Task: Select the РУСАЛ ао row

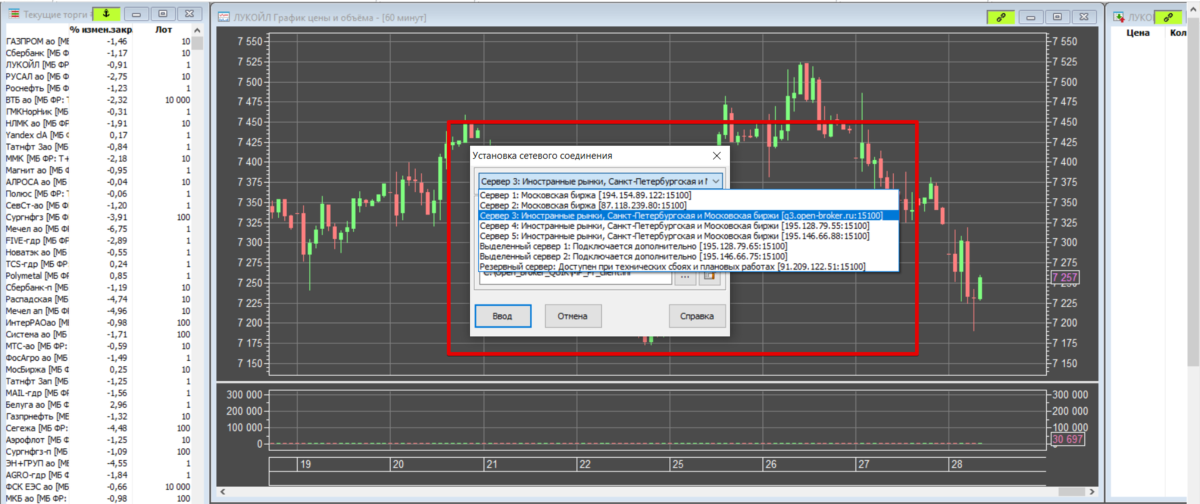Action: [x=98, y=76]
